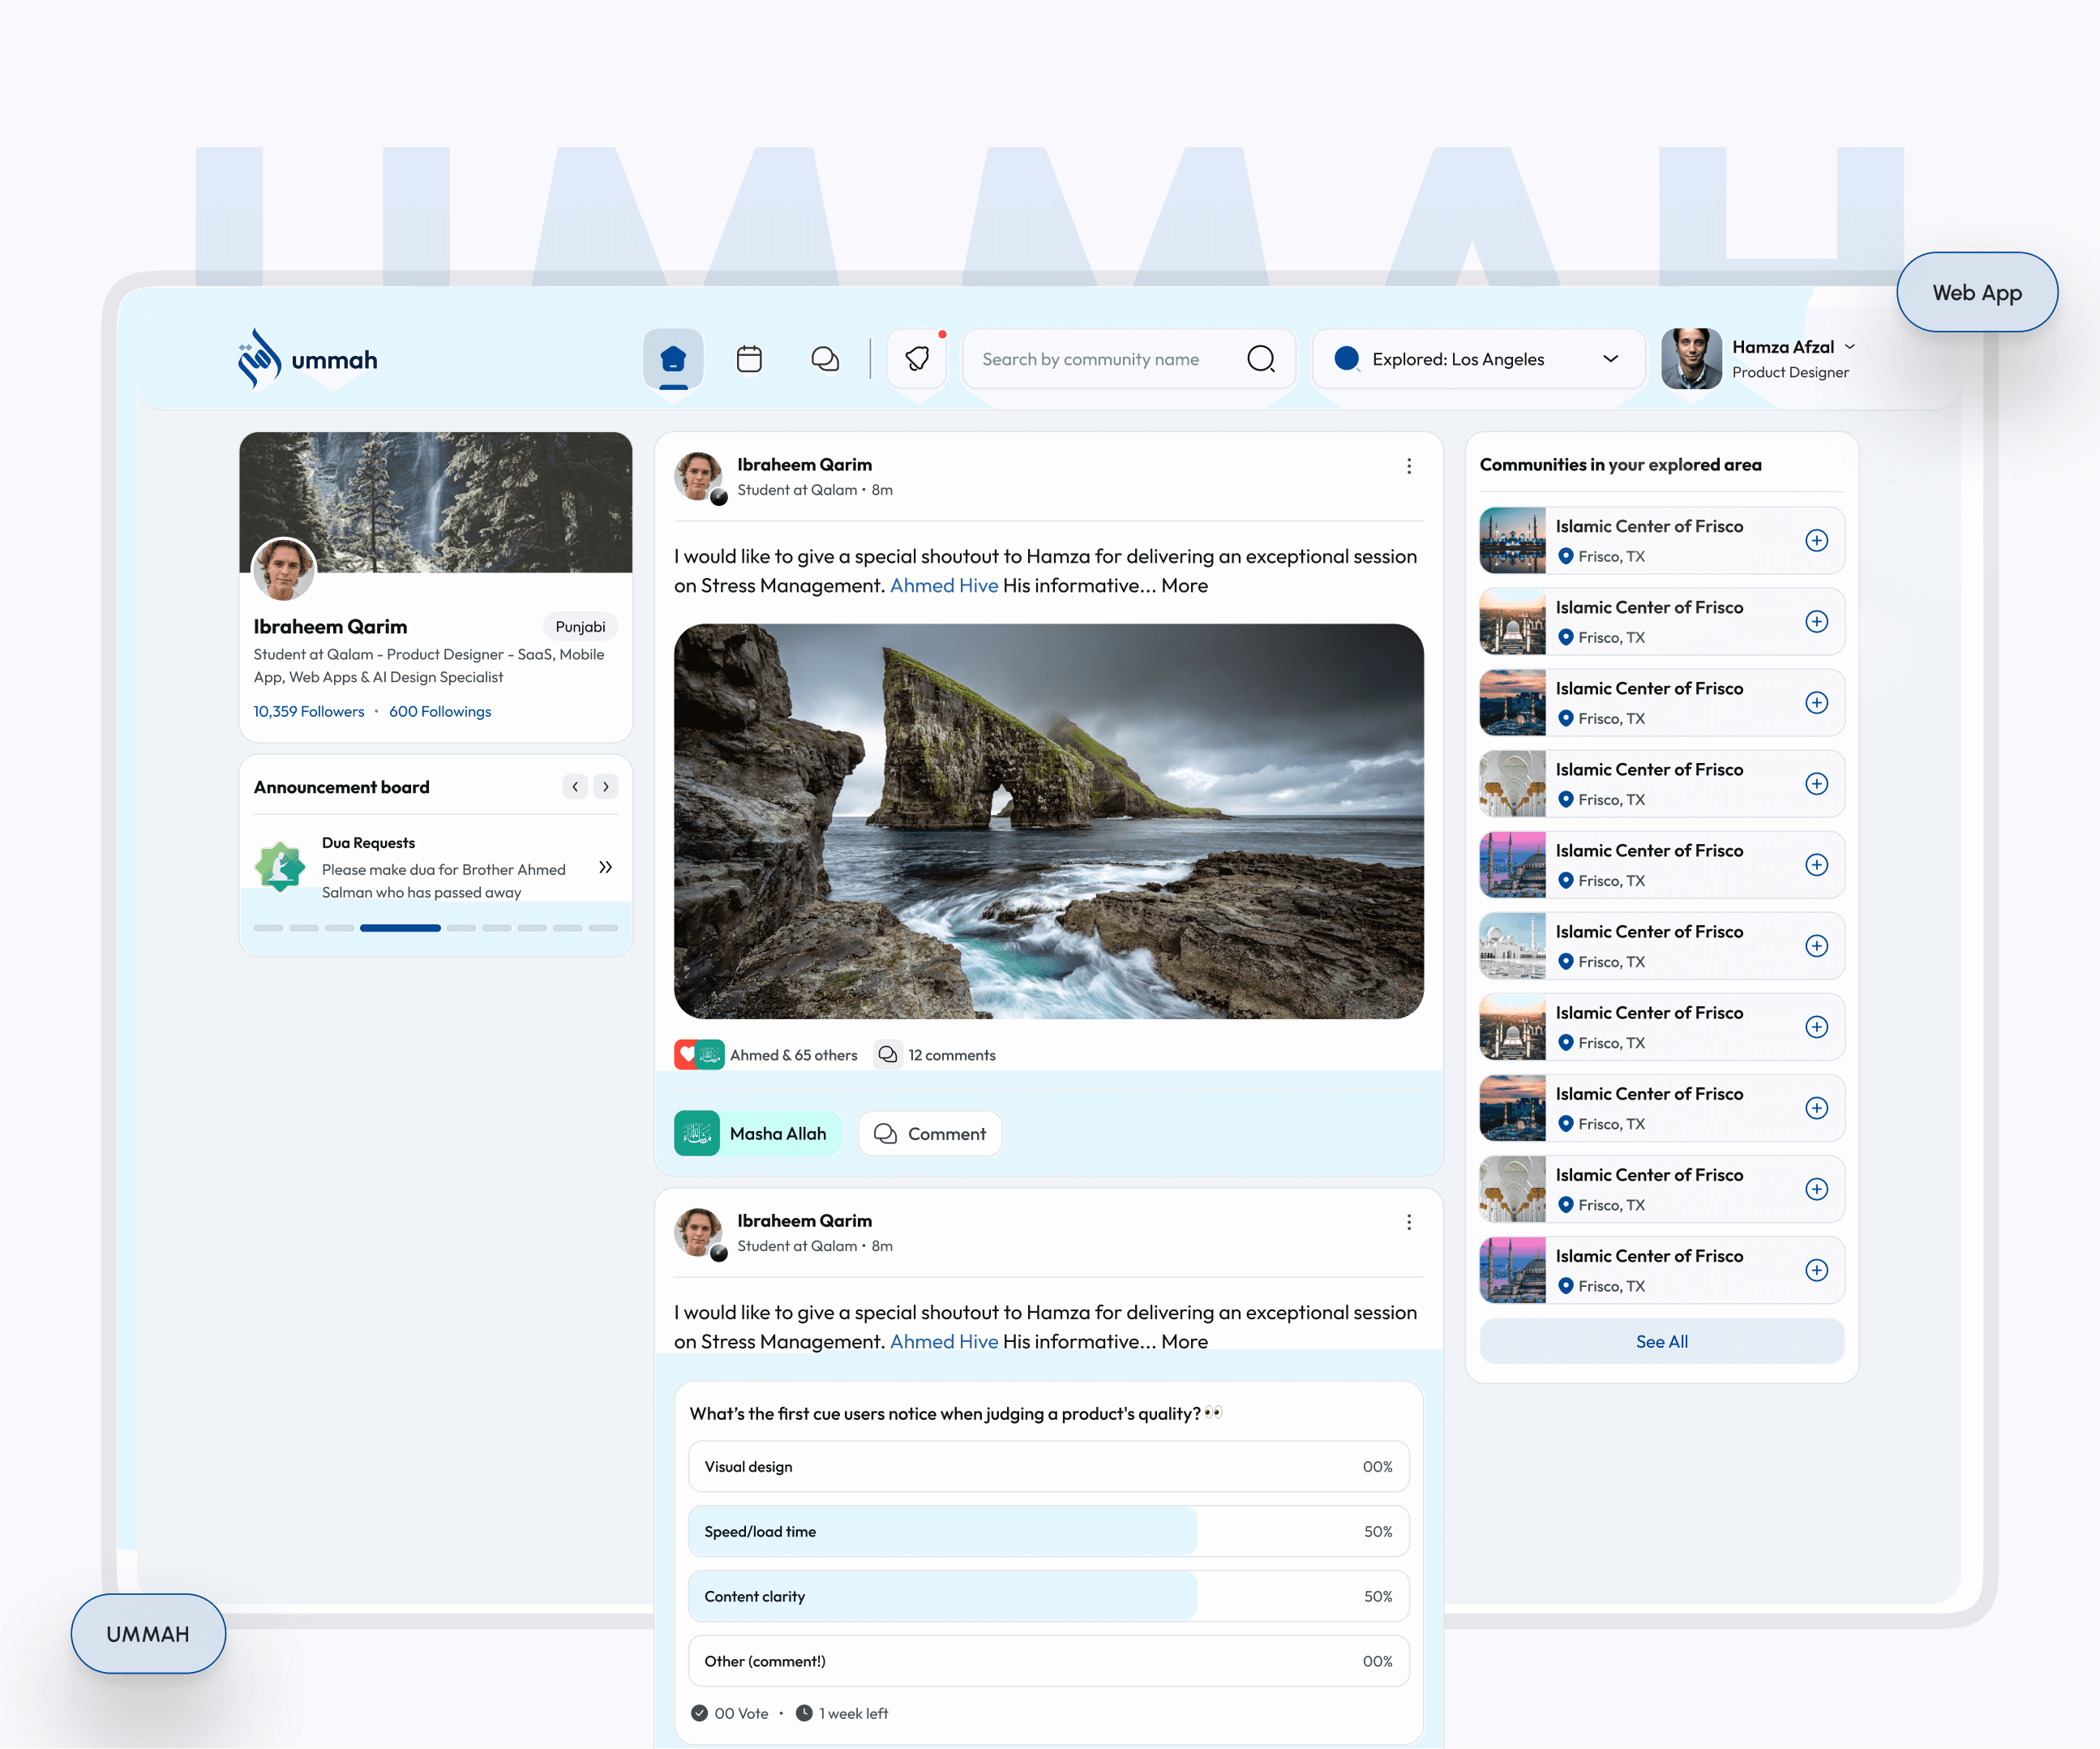Open Dua Requests double-chevron arrow

(605, 867)
